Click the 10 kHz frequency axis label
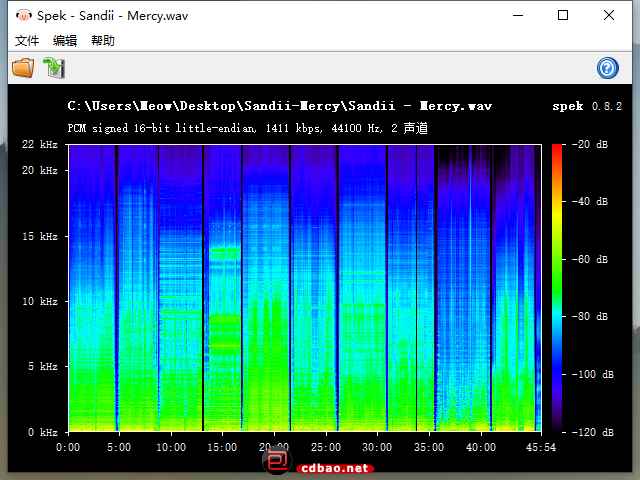The width and height of the screenshot is (640, 480). (x=40, y=301)
